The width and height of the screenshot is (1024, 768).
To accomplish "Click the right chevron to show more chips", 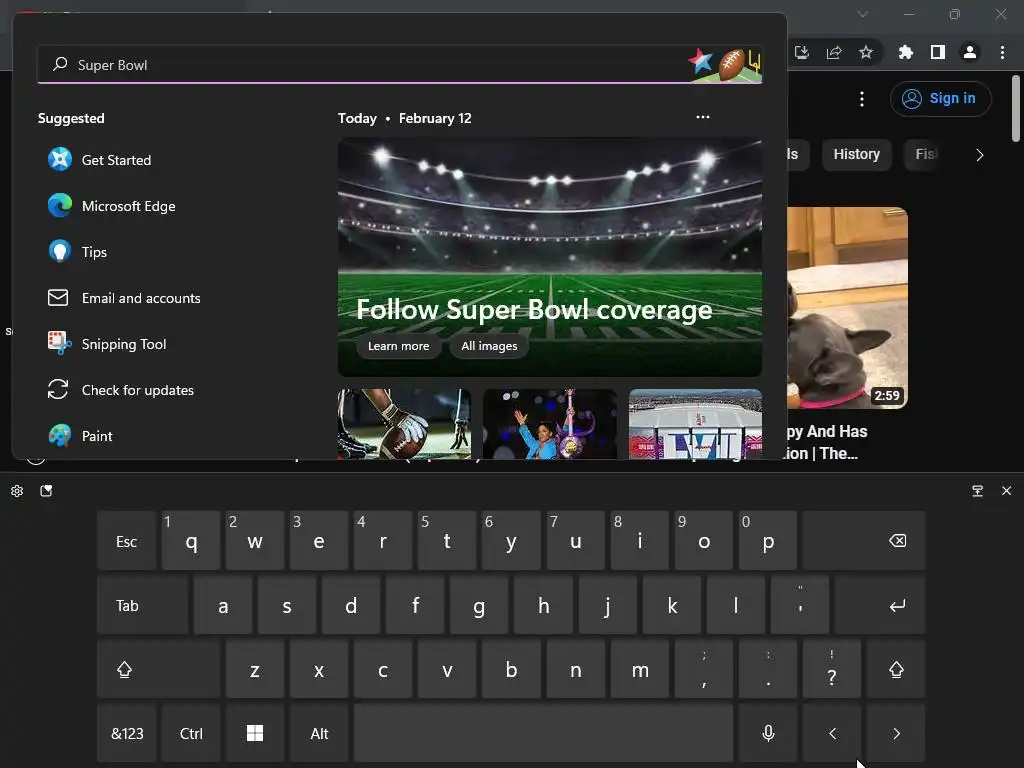I will 979,155.
